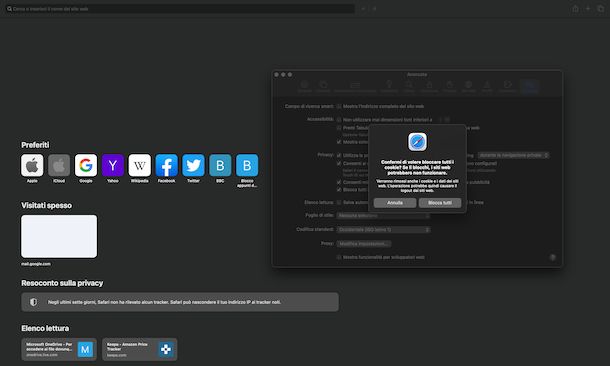Toggle the Blocca tutti i cookie checkbox

(x=339, y=190)
